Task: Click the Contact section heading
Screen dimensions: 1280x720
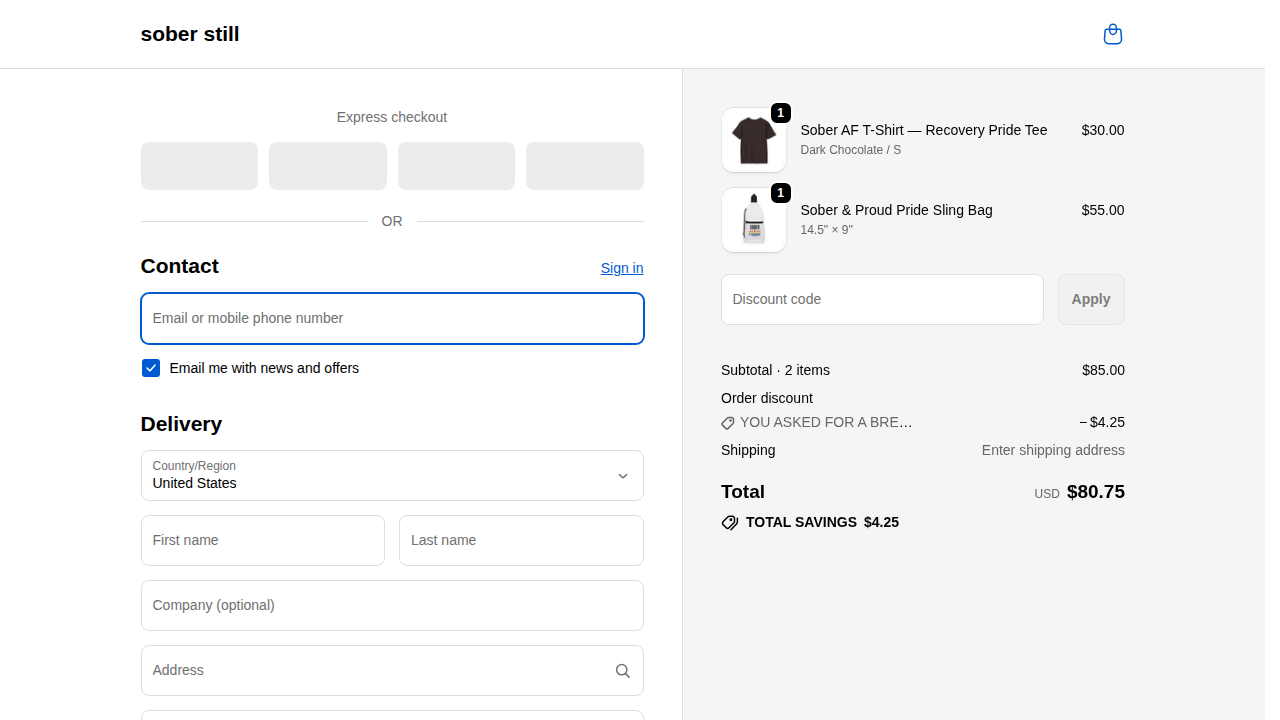Action: tap(180, 266)
